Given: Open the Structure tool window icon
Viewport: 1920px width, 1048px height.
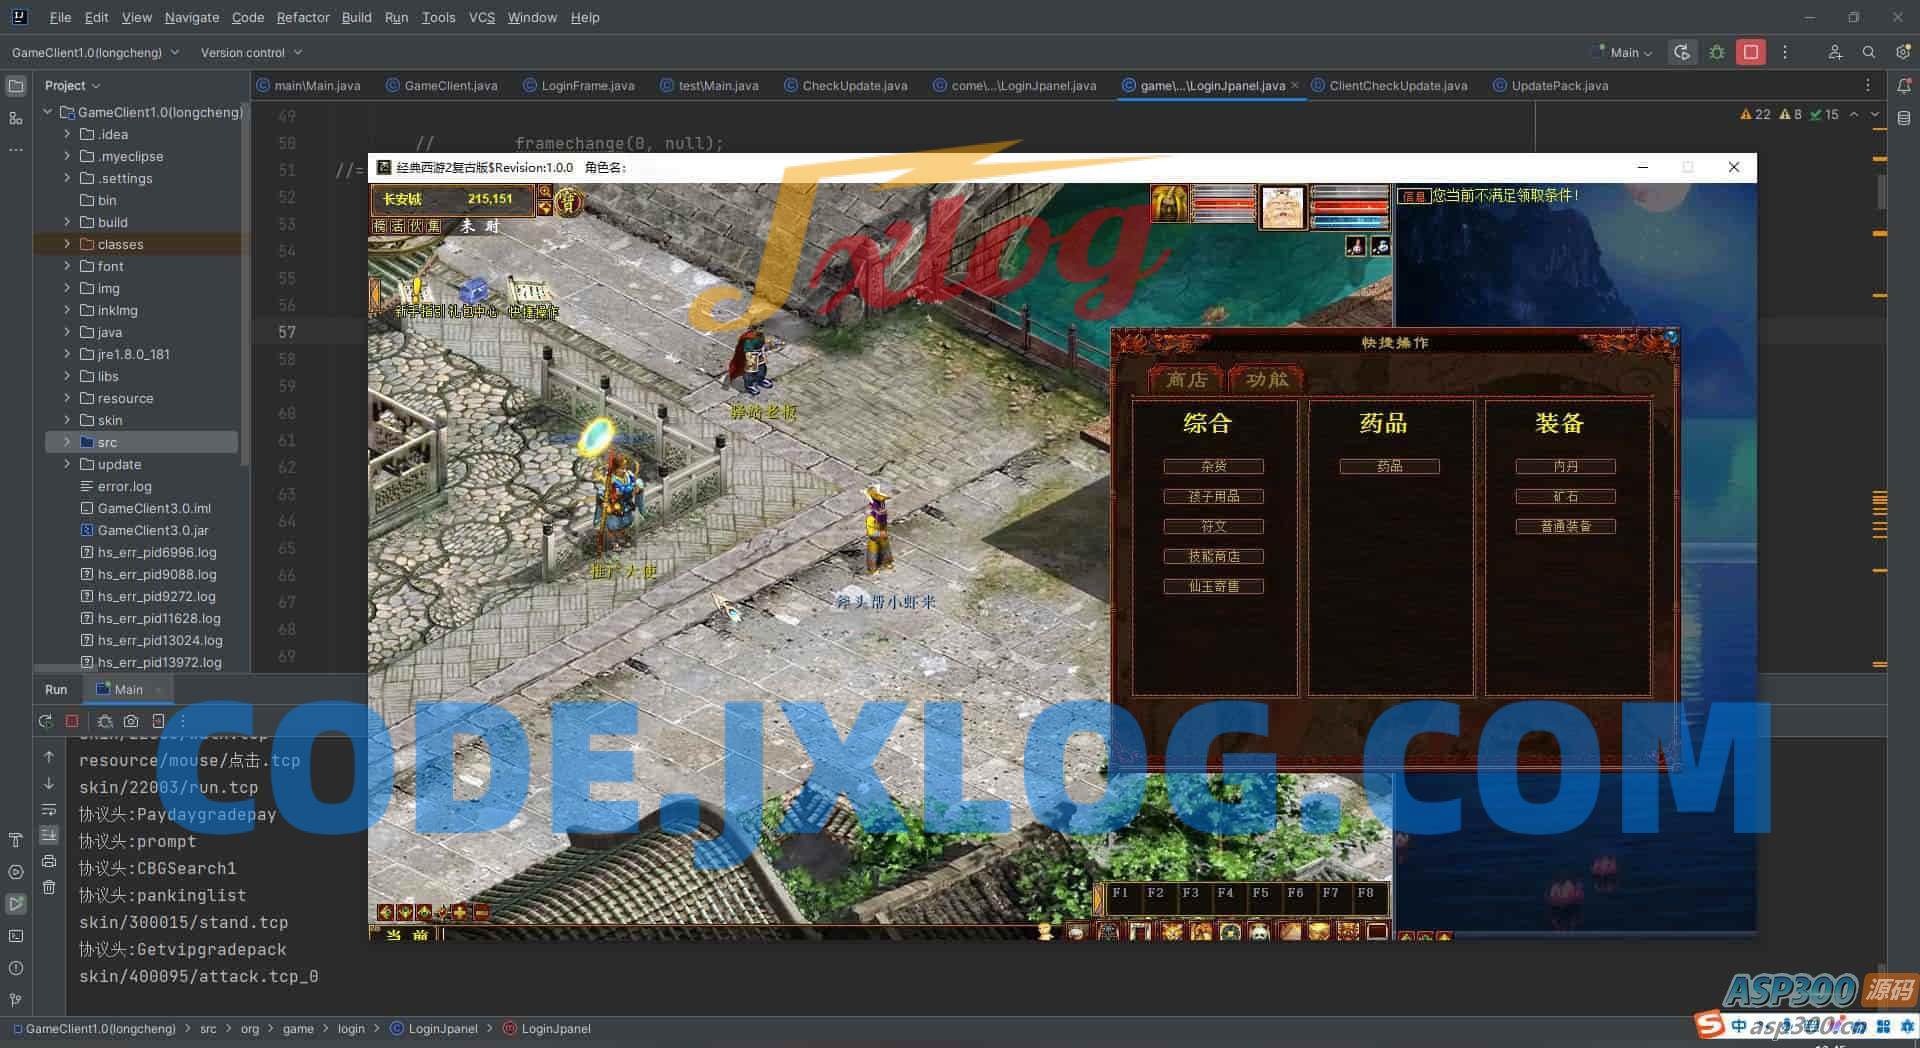Looking at the screenshot, I should [15, 118].
